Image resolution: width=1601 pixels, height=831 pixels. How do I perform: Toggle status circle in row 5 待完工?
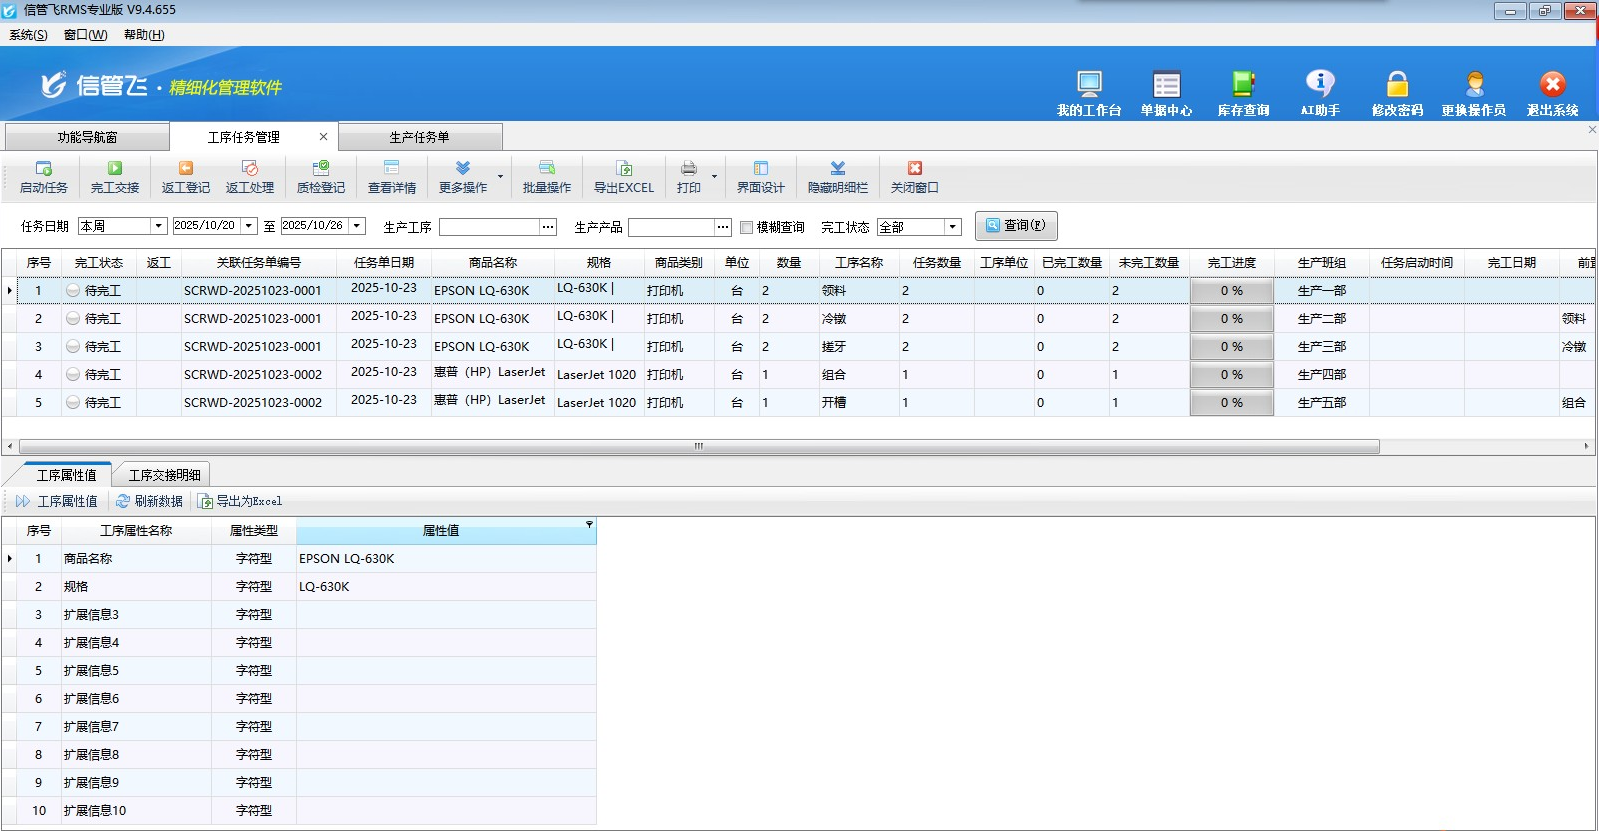coord(73,403)
